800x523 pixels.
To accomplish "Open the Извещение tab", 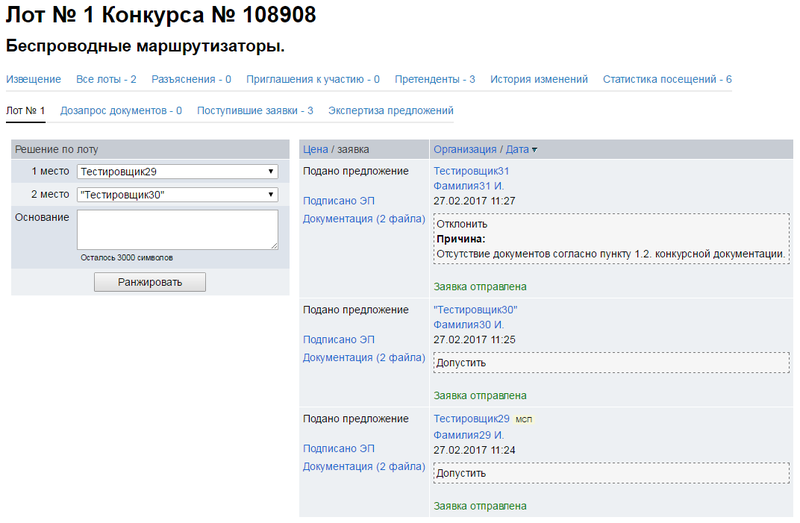I will coord(33,79).
